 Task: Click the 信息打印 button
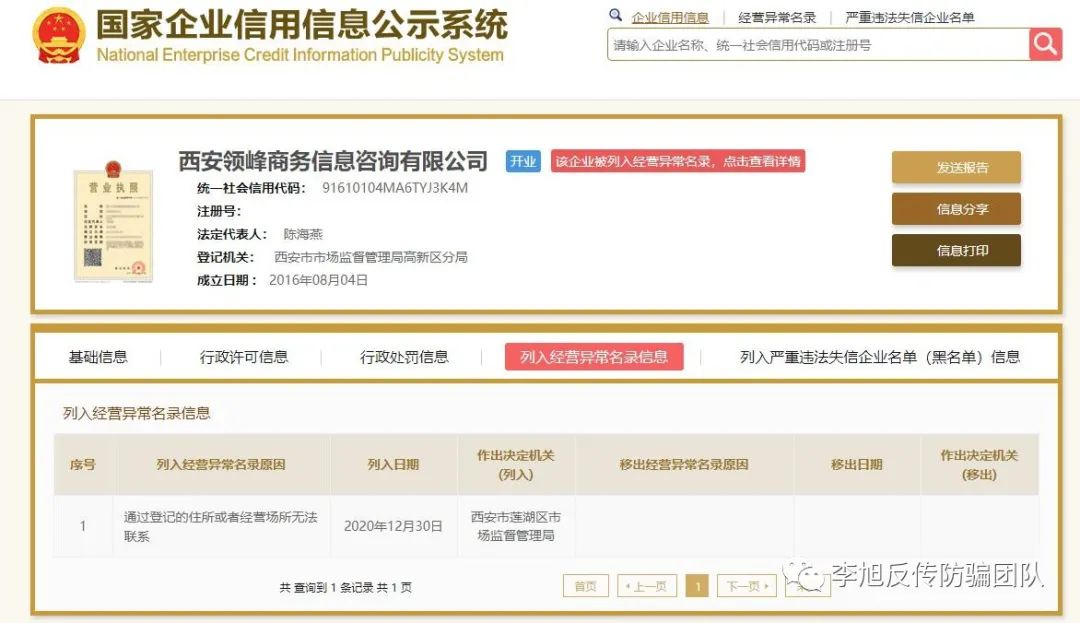(956, 251)
